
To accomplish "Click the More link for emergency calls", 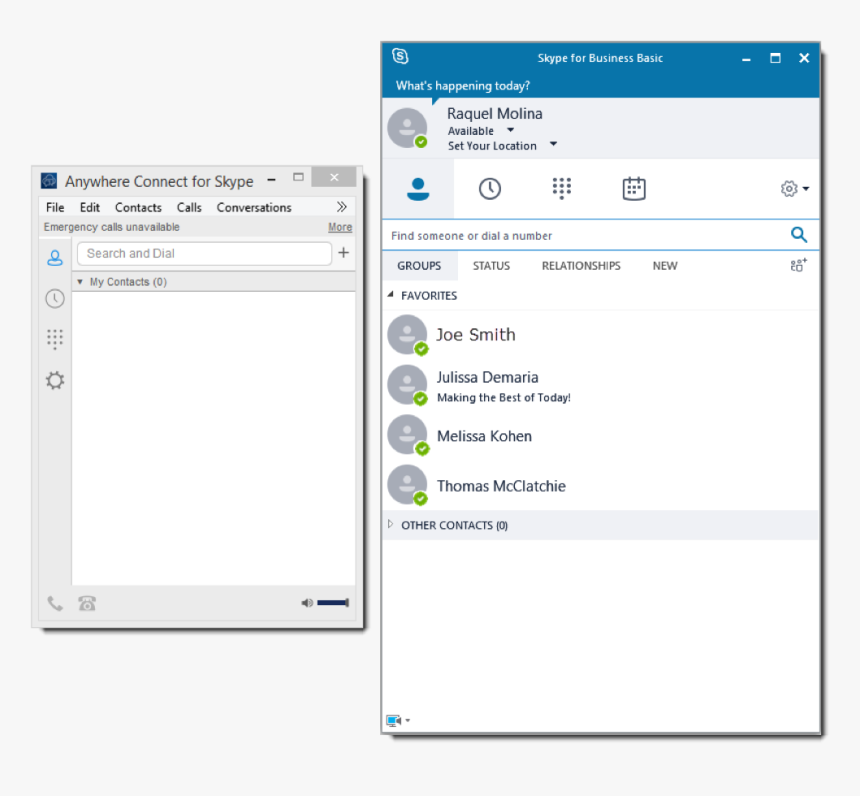I will coord(340,227).
